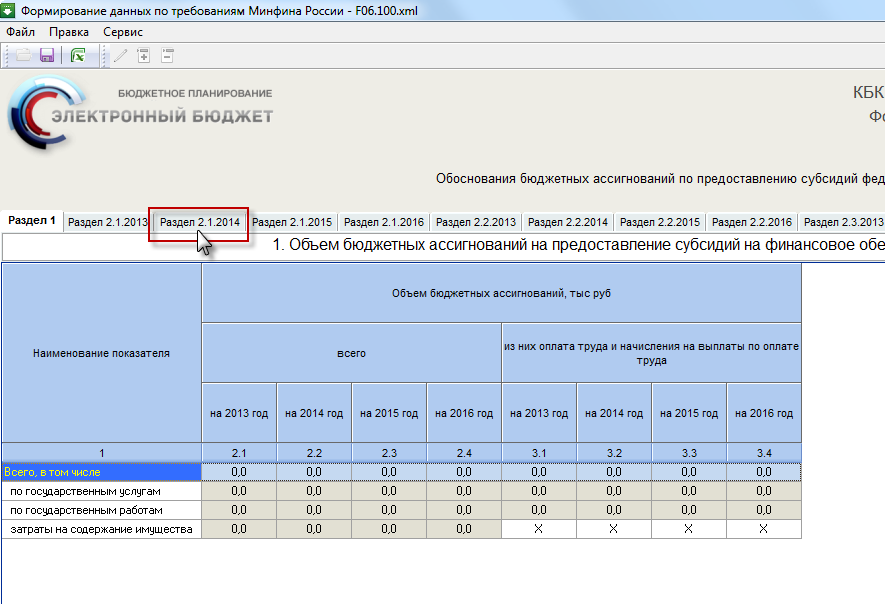Click the app icon in title bar
The height and width of the screenshot is (604, 885).
[8, 10]
